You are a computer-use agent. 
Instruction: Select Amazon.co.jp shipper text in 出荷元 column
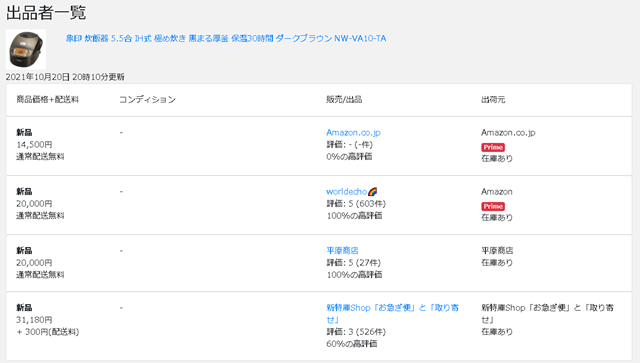pos(508,133)
